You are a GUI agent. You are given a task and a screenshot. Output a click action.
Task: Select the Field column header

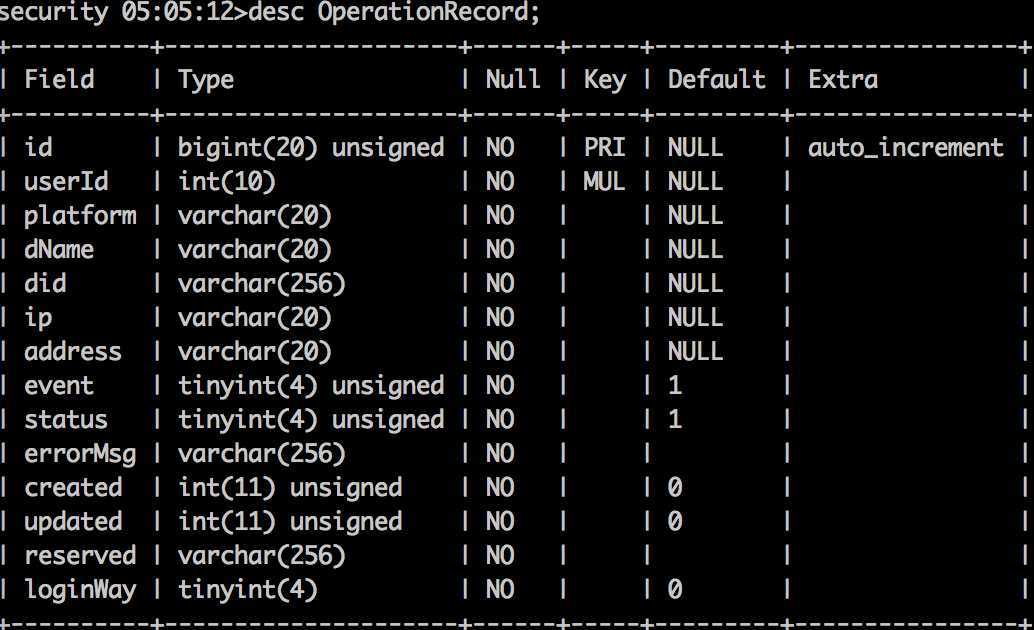[59, 79]
